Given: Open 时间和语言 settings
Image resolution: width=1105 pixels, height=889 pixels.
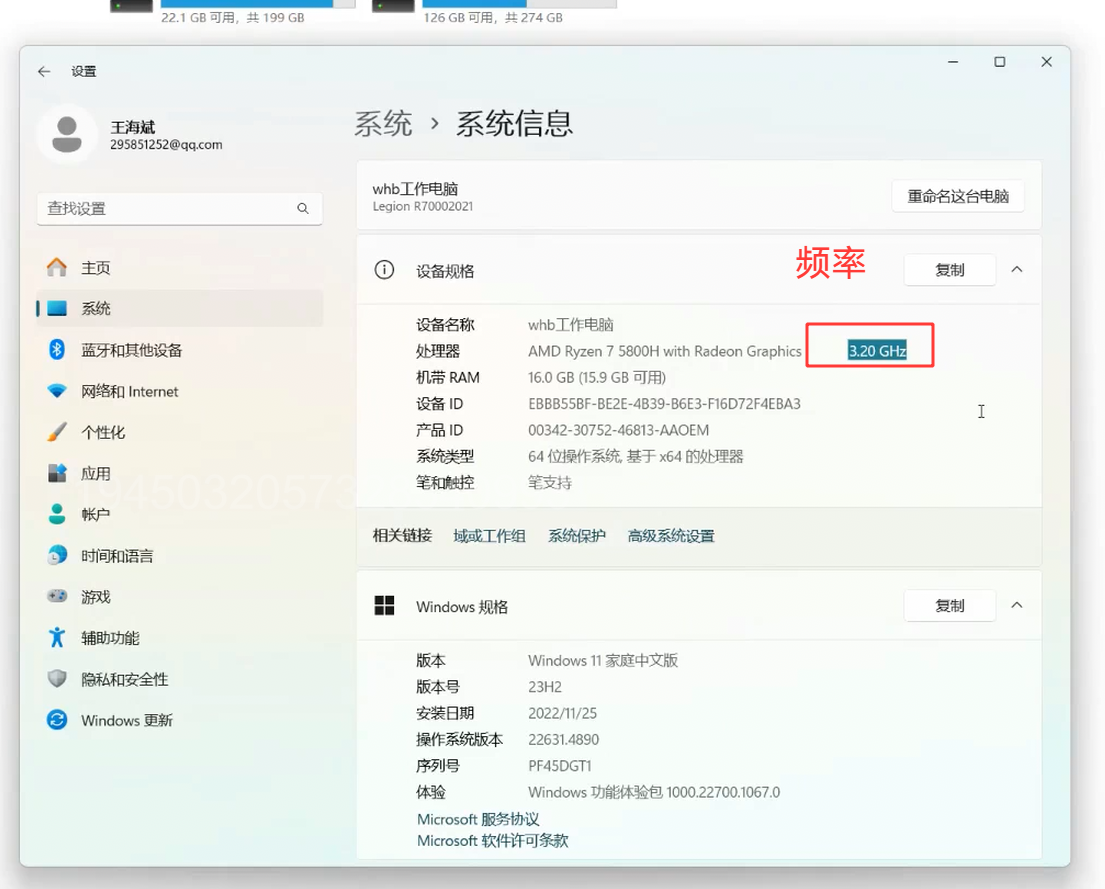Looking at the screenshot, I should pyautogui.click(x=180, y=556).
